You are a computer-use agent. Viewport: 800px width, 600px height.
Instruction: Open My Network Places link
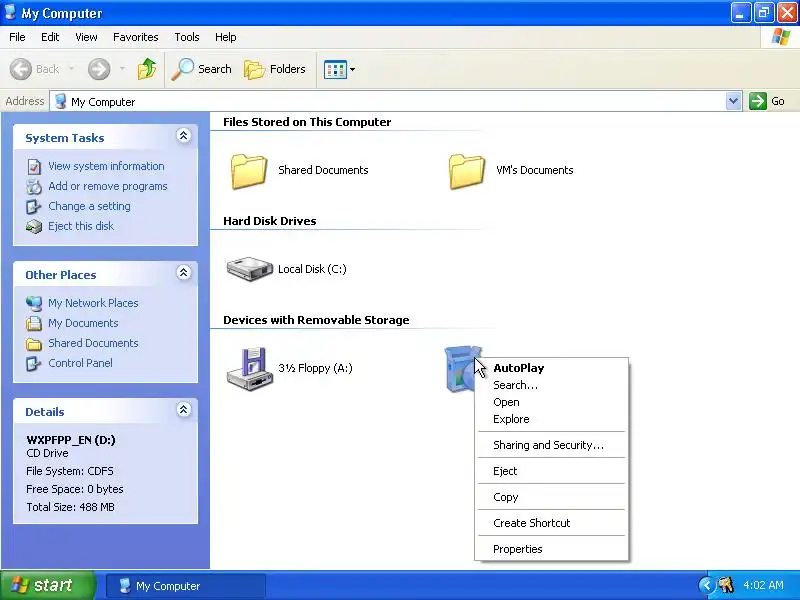coord(93,303)
